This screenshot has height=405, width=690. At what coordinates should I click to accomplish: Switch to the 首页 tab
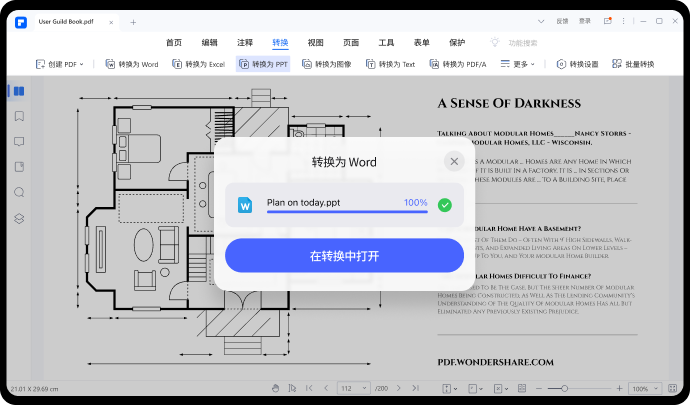(x=174, y=43)
